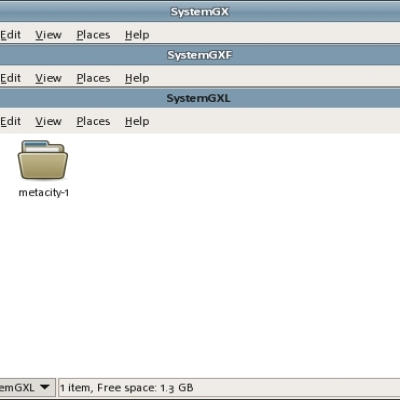400x400 pixels.
Task: Open Edit menu in SystemGXL window
Action: (10, 121)
